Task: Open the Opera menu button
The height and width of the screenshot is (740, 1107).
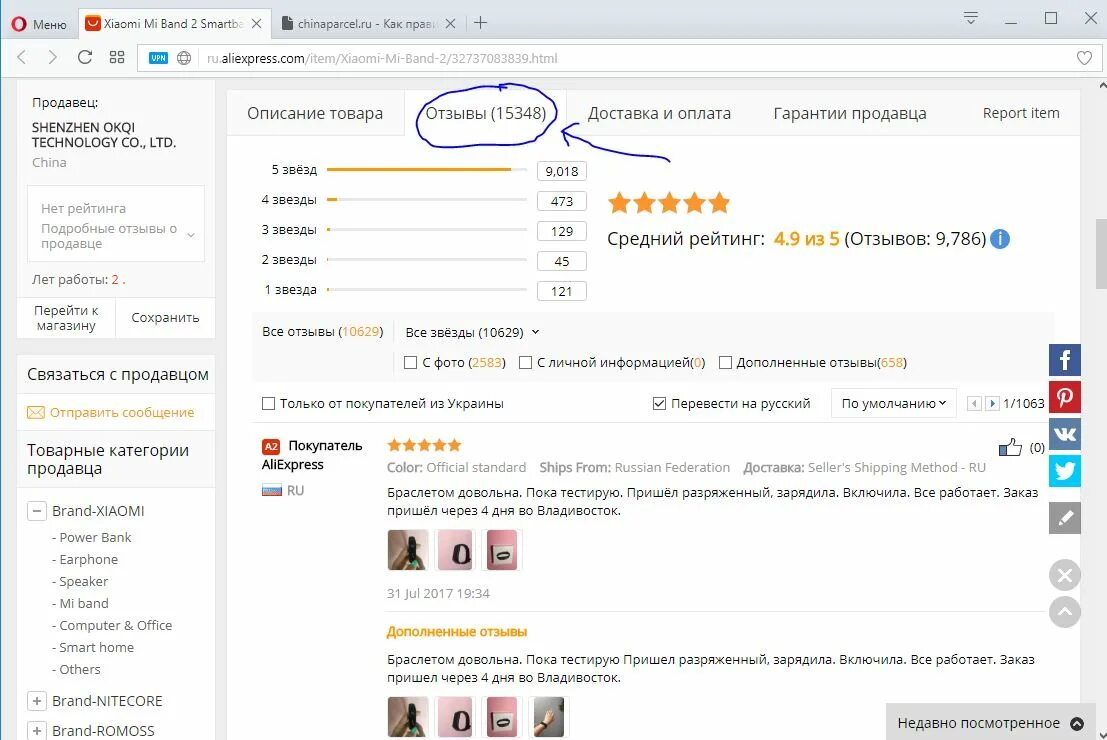Action: pos(39,23)
